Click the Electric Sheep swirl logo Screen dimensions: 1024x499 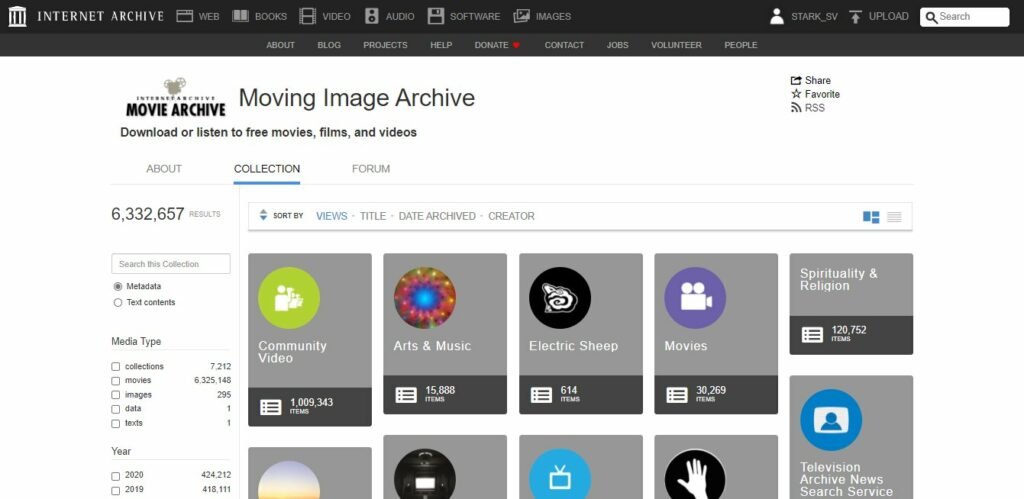pos(560,298)
